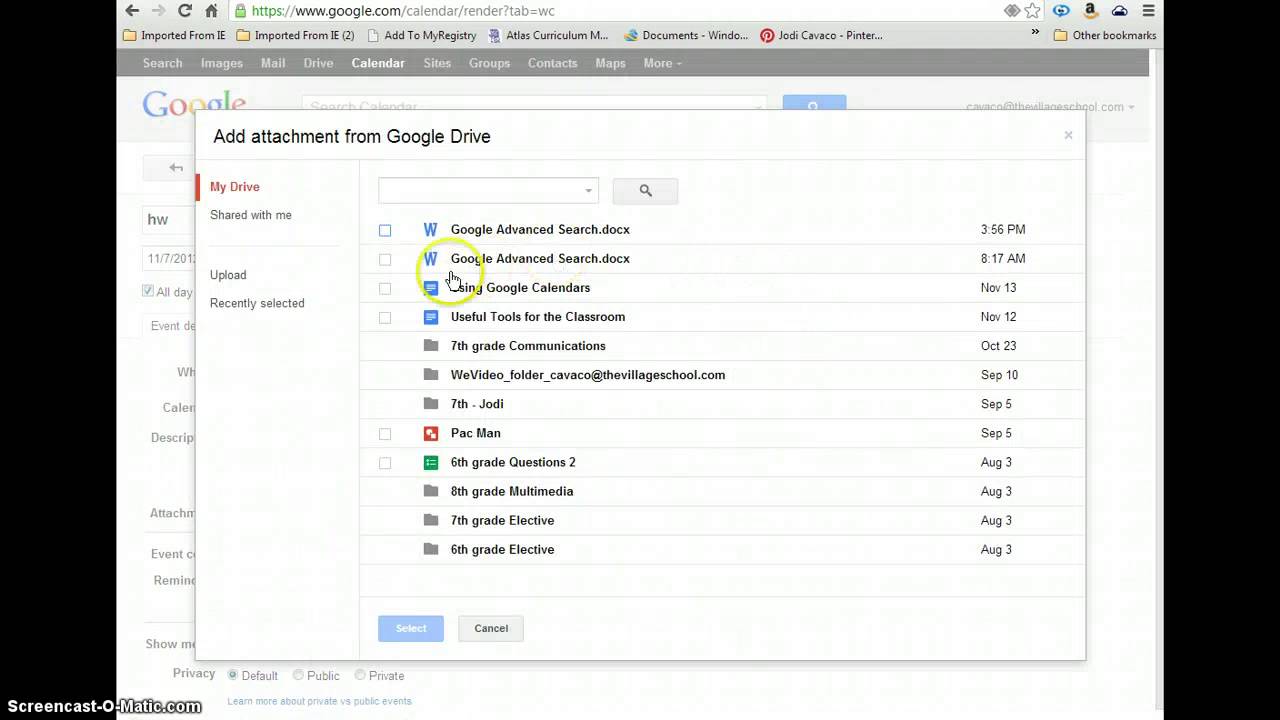Click folder icon for 7th grade Elective

pos(431,520)
